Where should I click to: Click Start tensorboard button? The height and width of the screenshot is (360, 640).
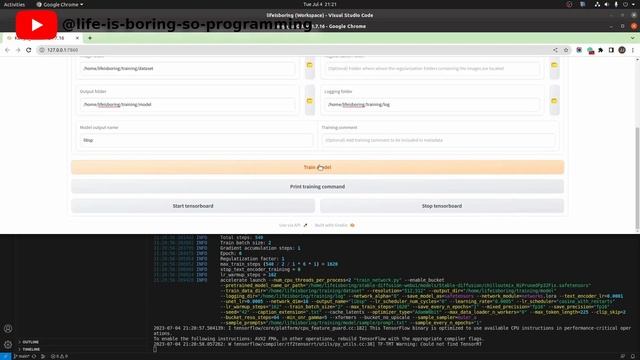pyautogui.click(x=193, y=206)
